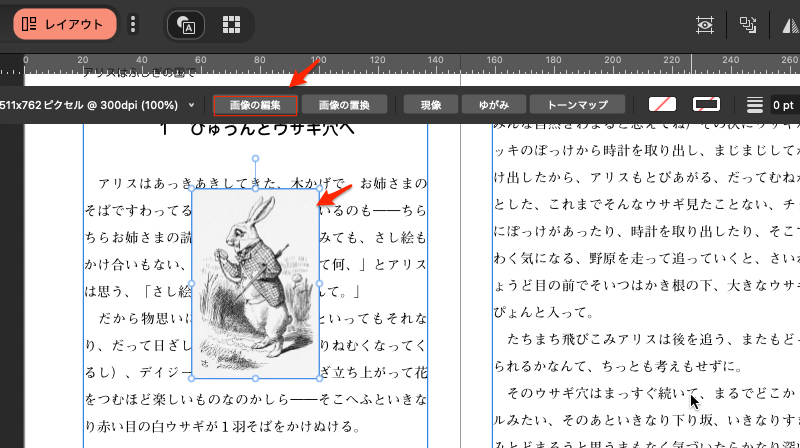Screen dimensions: 800x448
Task: Select the white rabbit illustration
Action: click(255, 283)
